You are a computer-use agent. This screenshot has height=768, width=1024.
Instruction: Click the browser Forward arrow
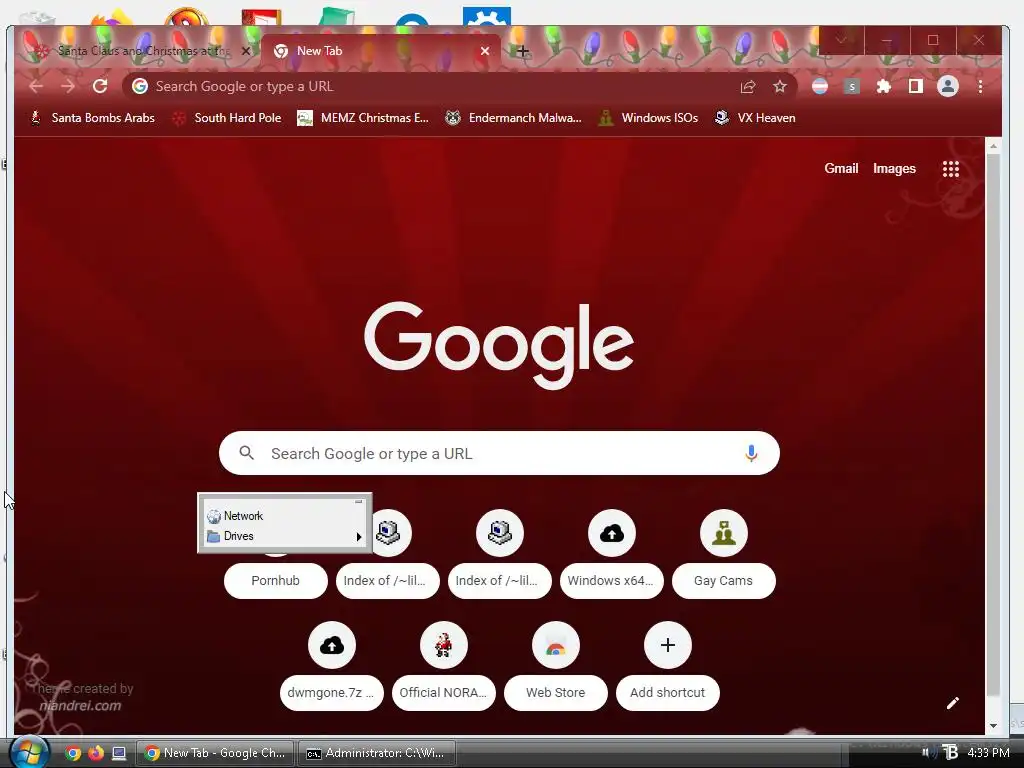[x=68, y=86]
